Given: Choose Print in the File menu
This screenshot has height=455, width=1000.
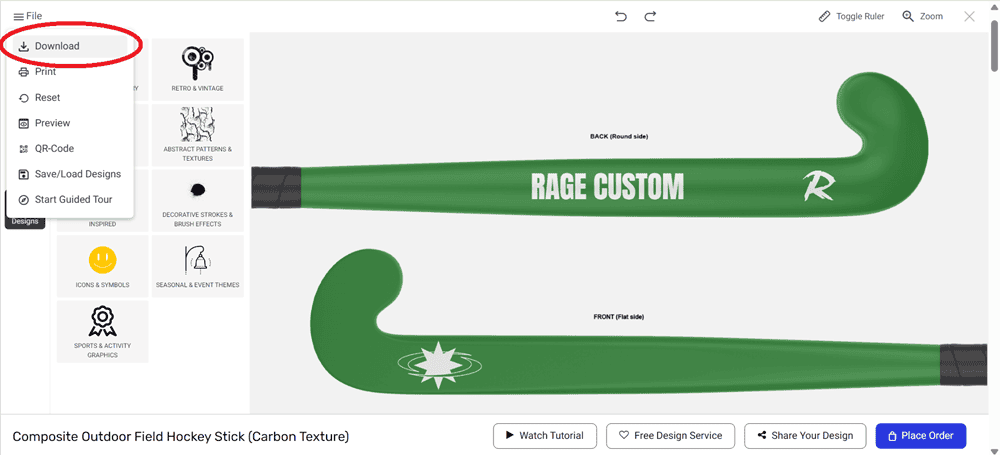Looking at the screenshot, I should [45, 72].
